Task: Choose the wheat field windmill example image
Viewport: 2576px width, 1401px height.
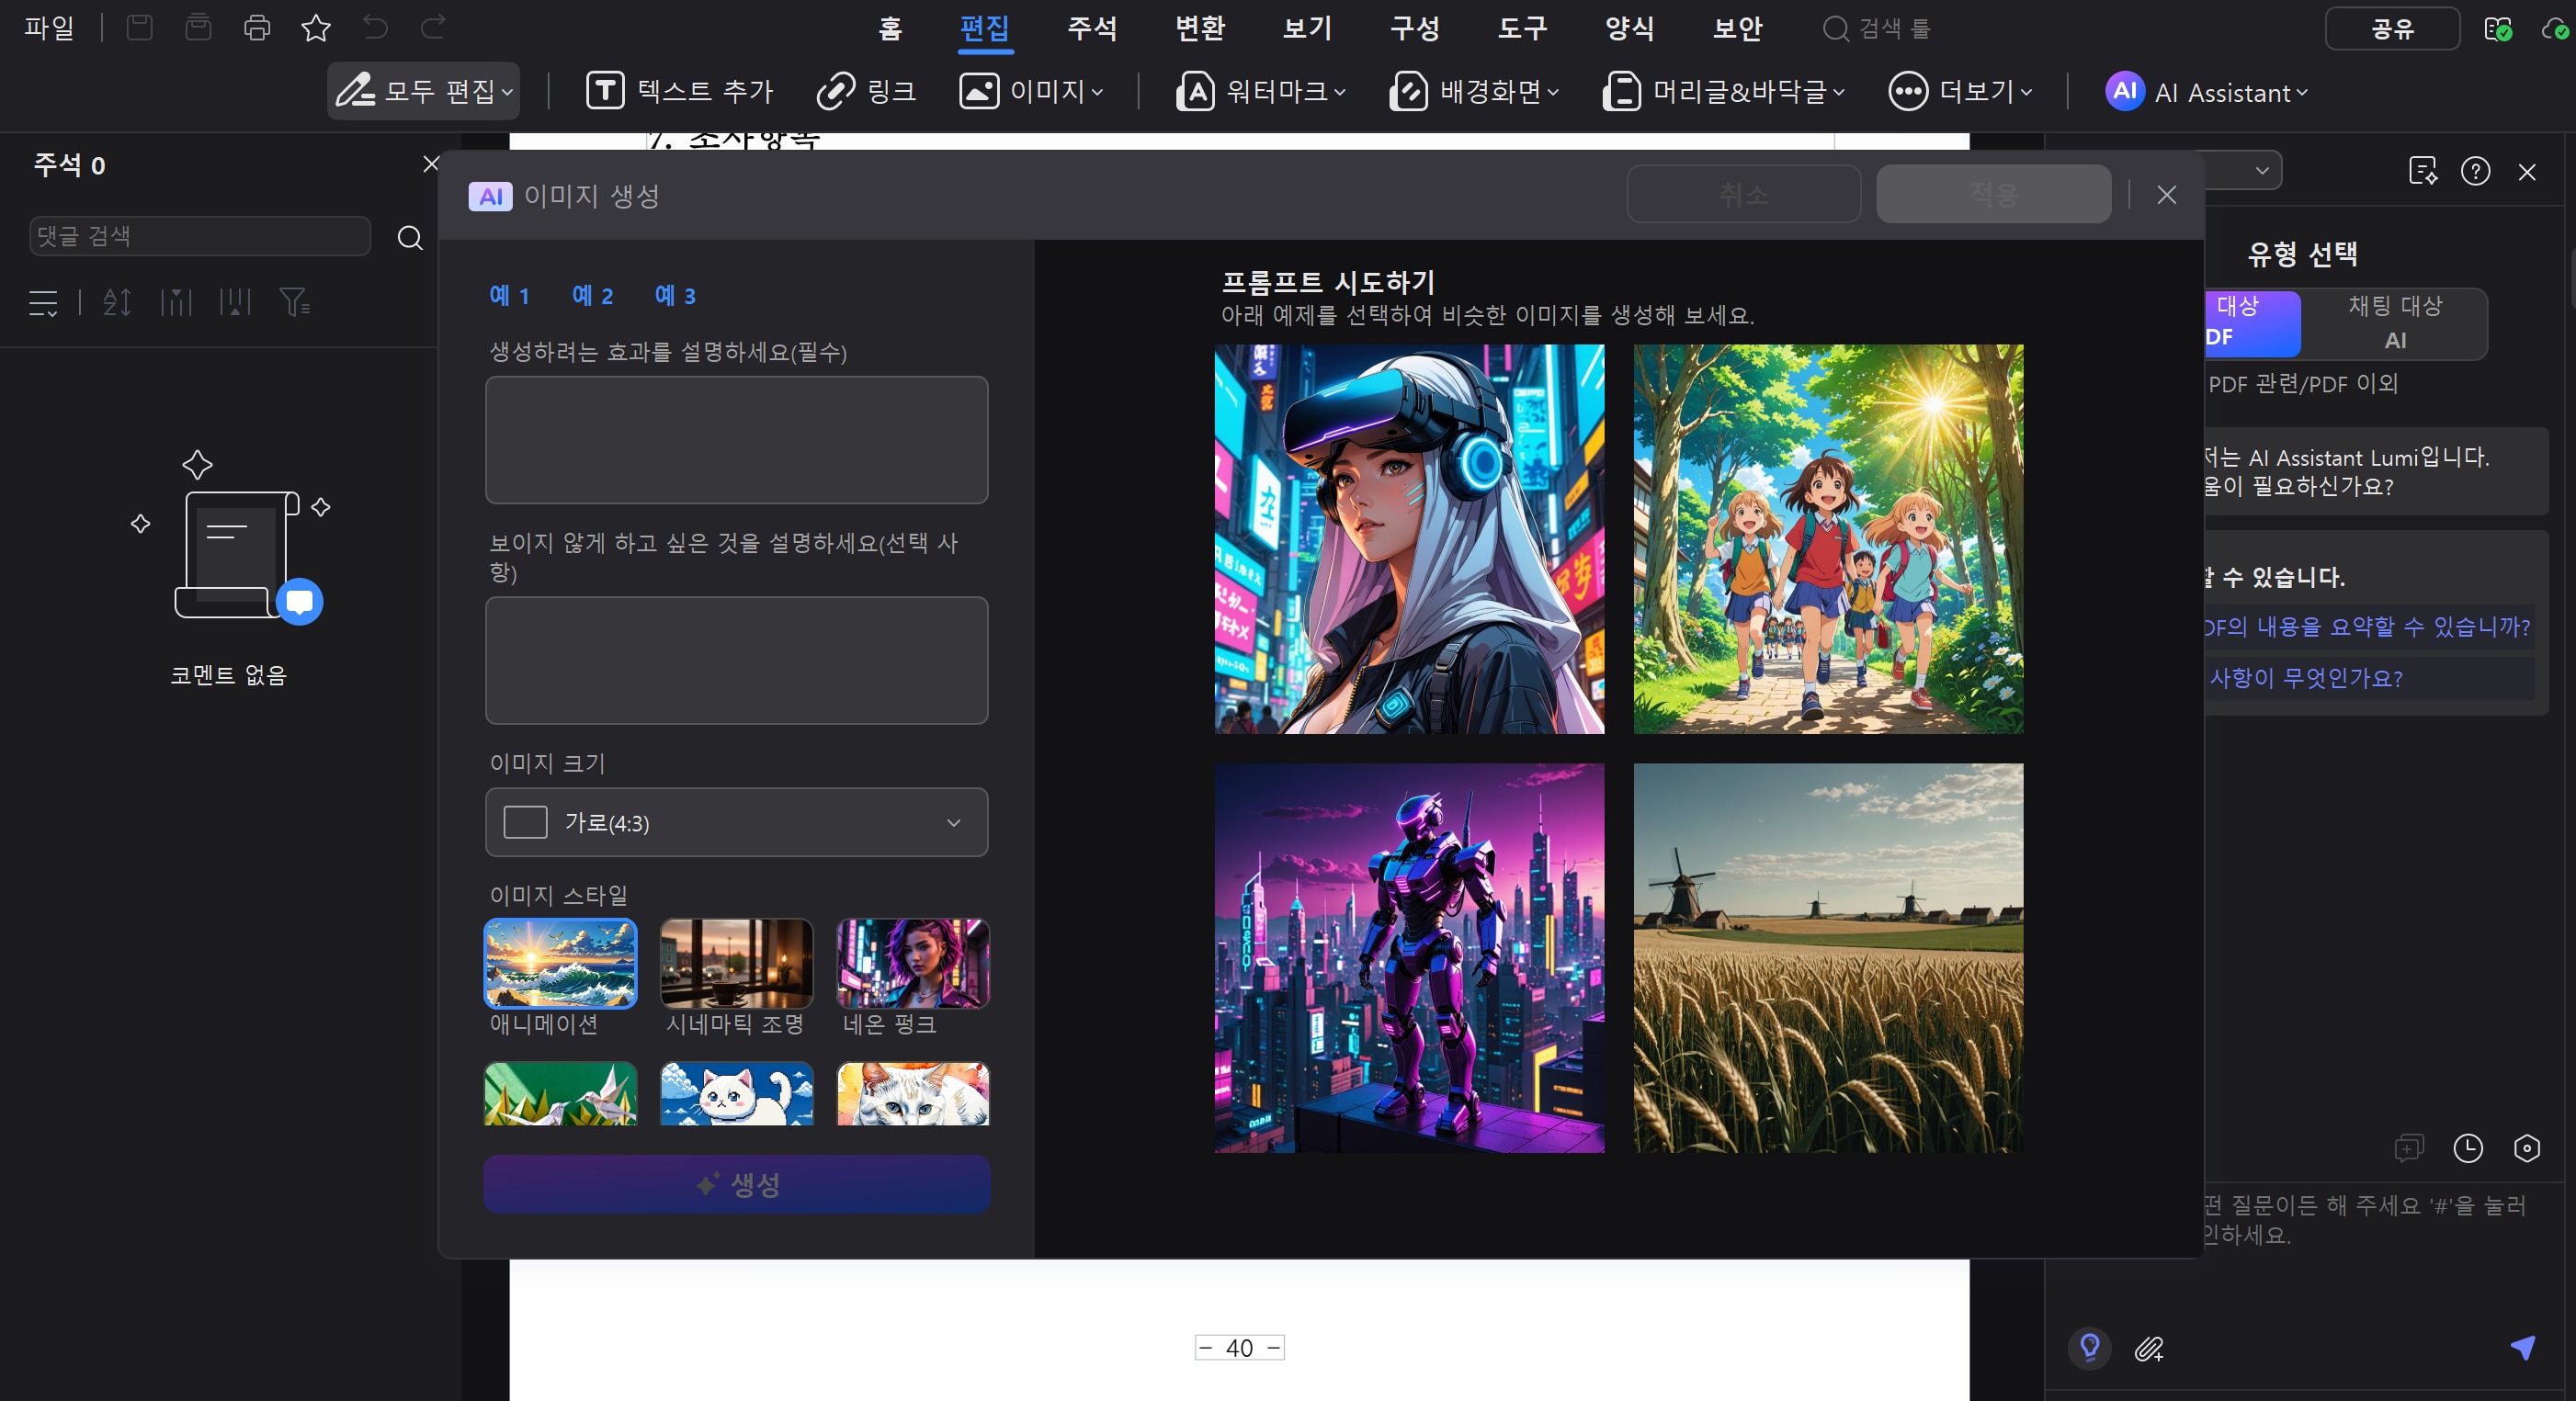Action: click(x=1828, y=958)
